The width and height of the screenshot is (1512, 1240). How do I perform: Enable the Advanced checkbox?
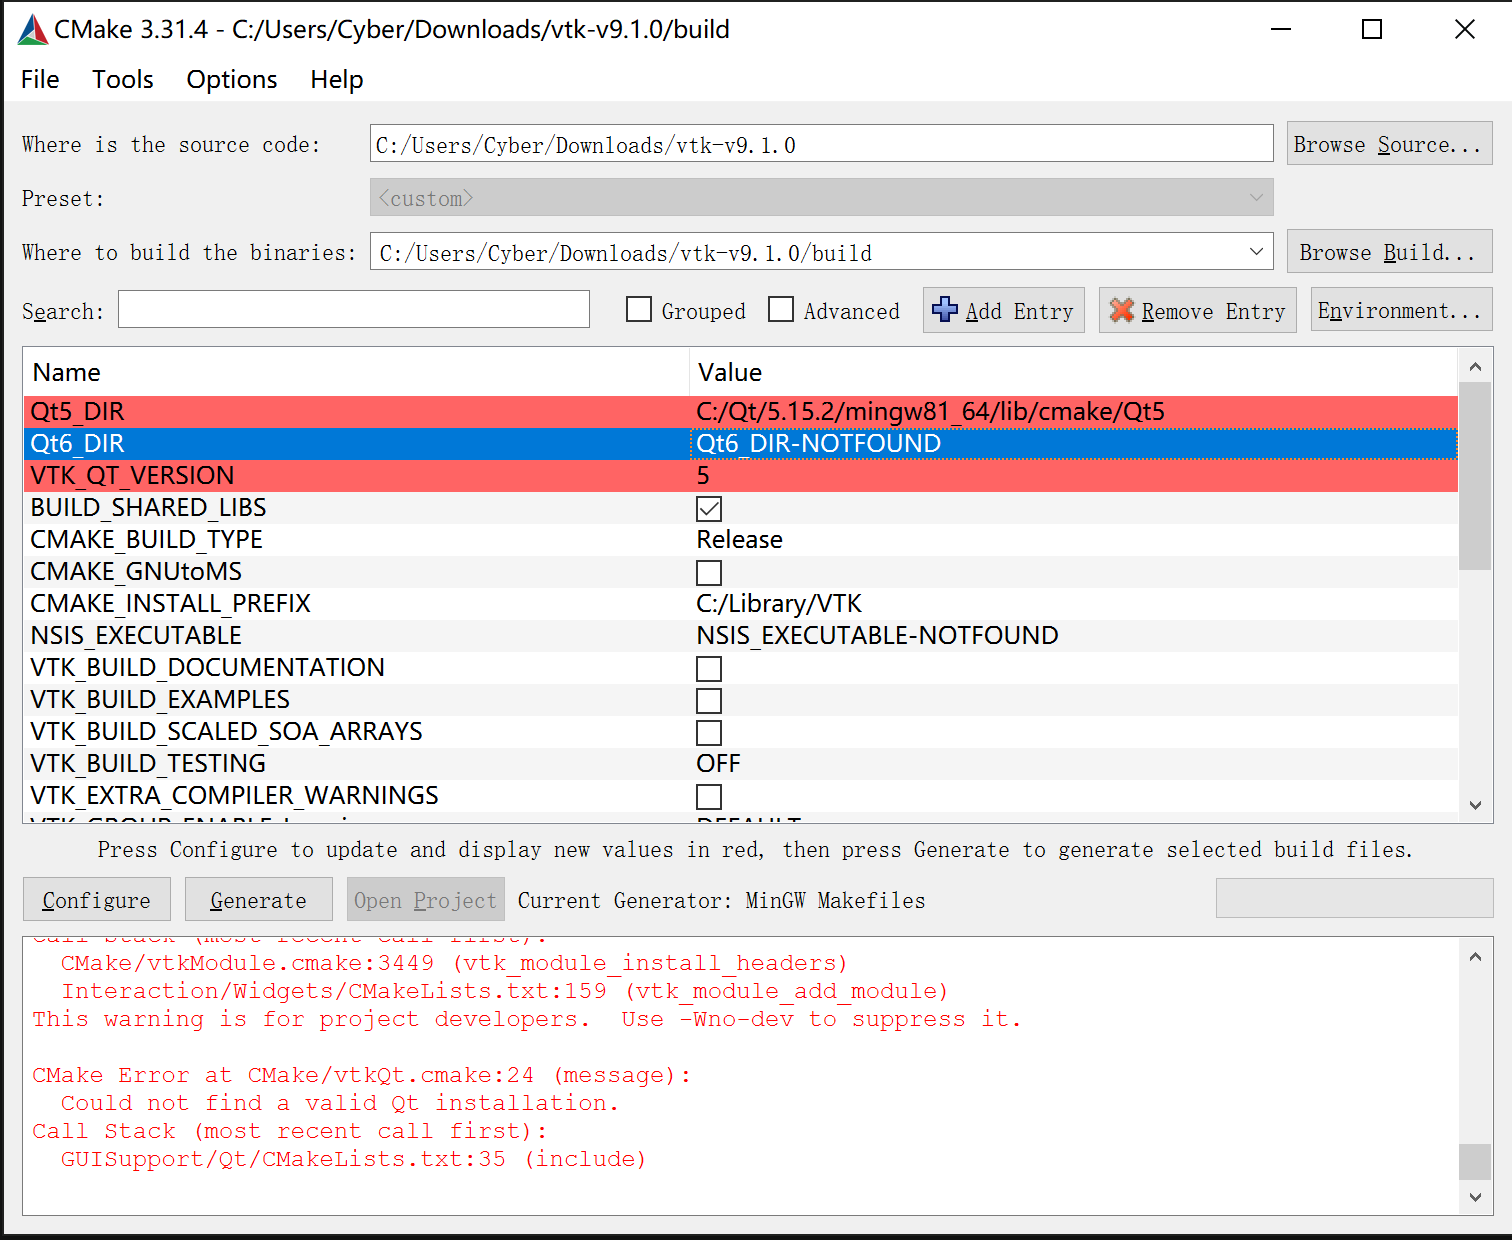pyautogui.click(x=781, y=310)
